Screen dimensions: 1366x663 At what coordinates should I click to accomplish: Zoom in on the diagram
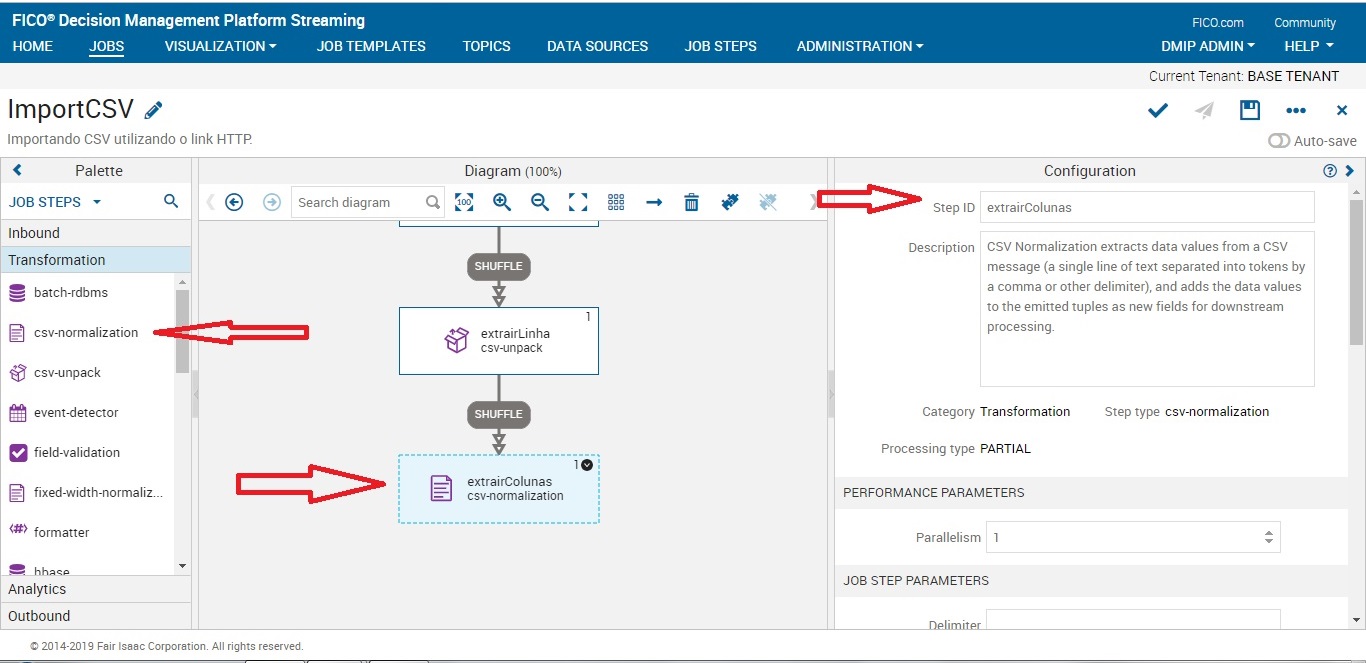[502, 202]
